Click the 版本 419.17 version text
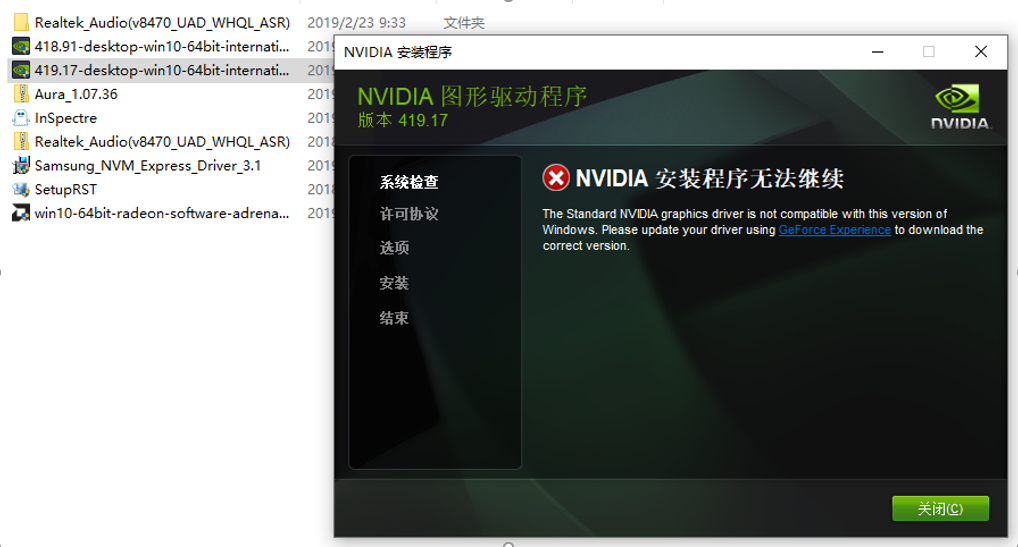Image resolution: width=1018 pixels, height=547 pixels. (x=403, y=120)
